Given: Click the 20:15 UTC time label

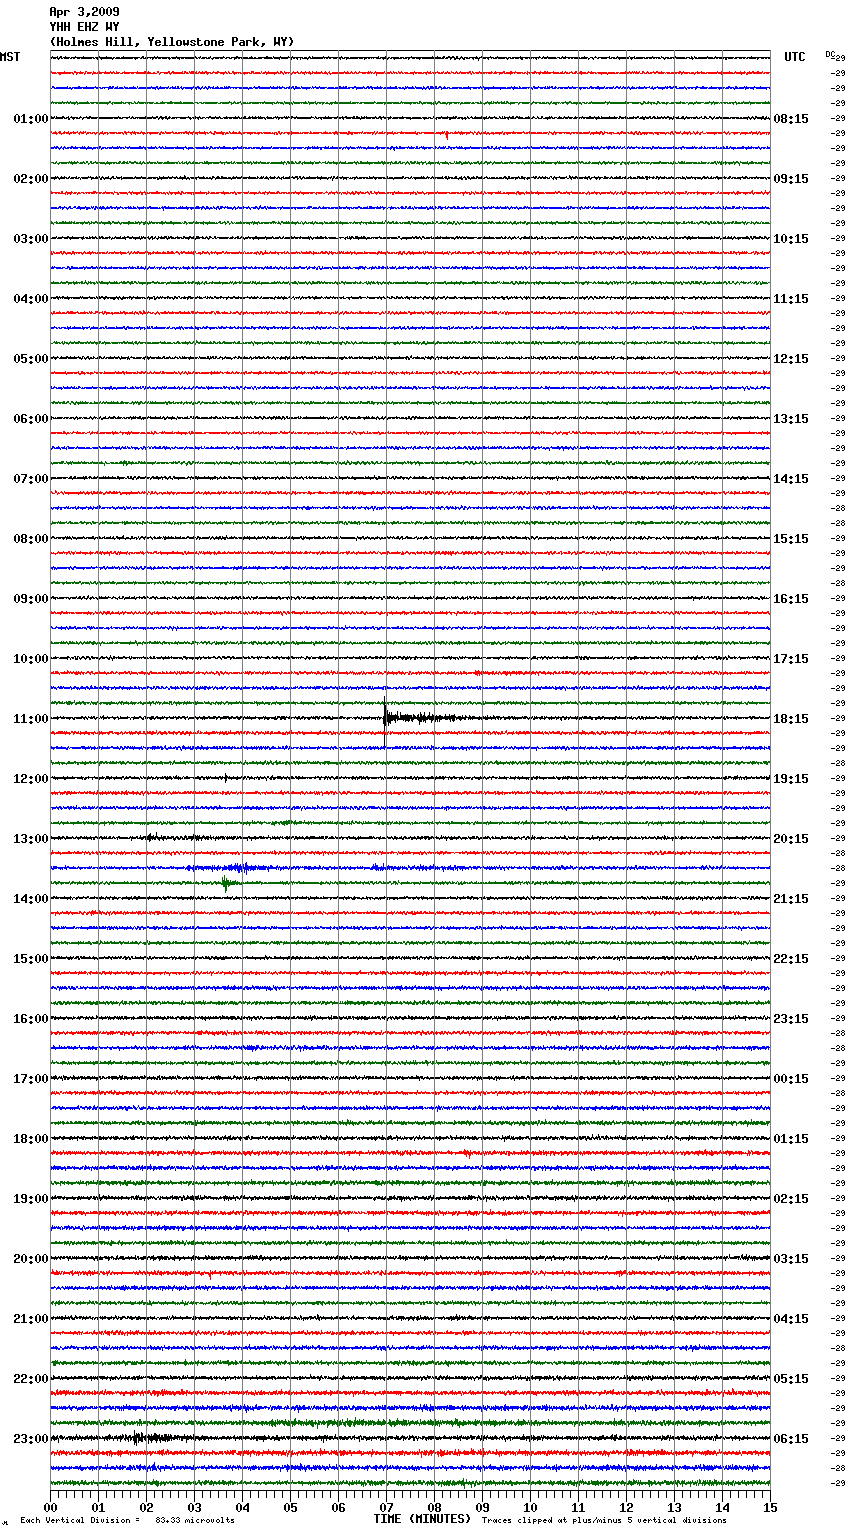Looking at the screenshot, I should pyautogui.click(x=791, y=839).
